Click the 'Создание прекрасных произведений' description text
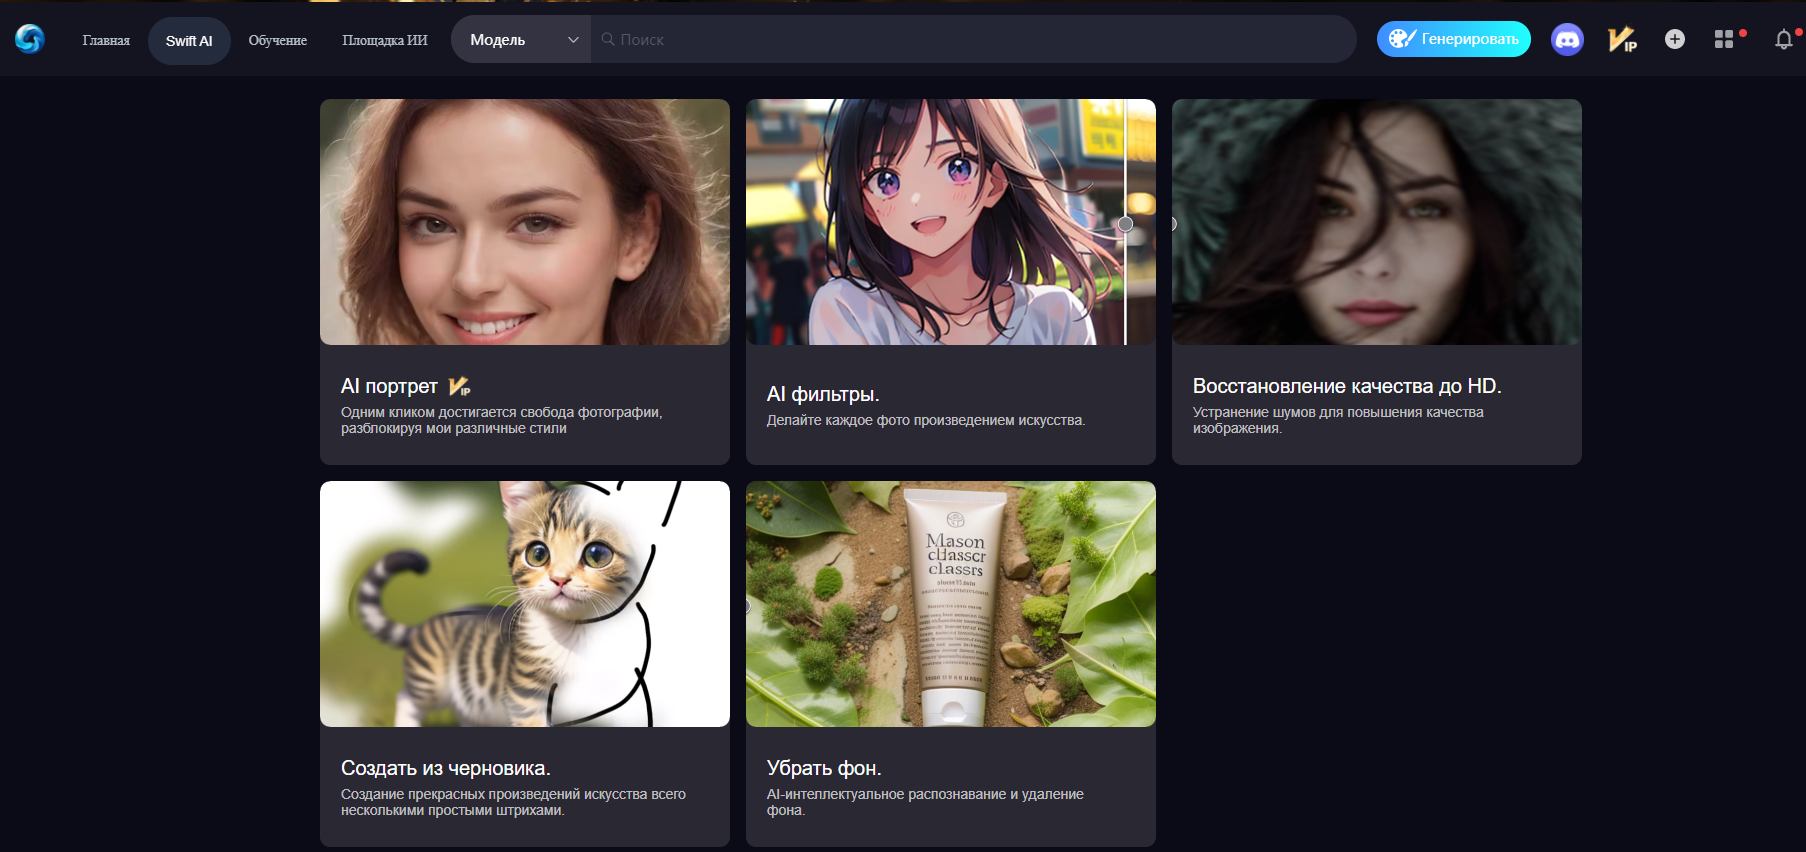Image resolution: width=1806 pixels, height=852 pixels. [513, 802]
